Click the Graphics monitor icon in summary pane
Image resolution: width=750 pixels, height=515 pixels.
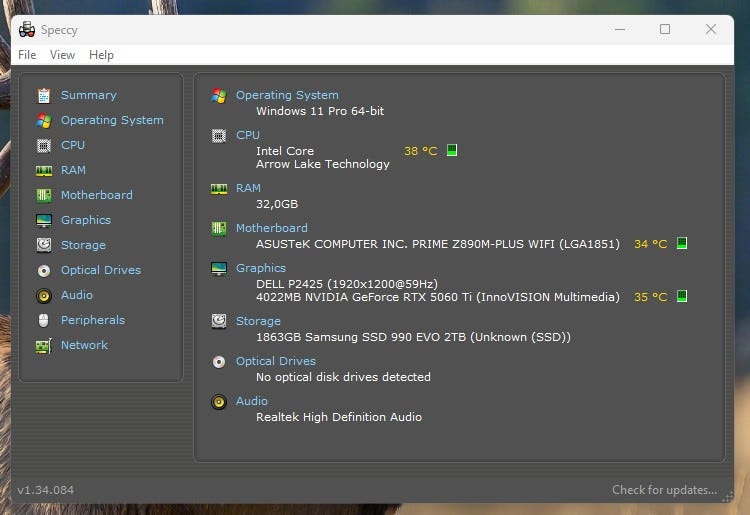[219, 269]
